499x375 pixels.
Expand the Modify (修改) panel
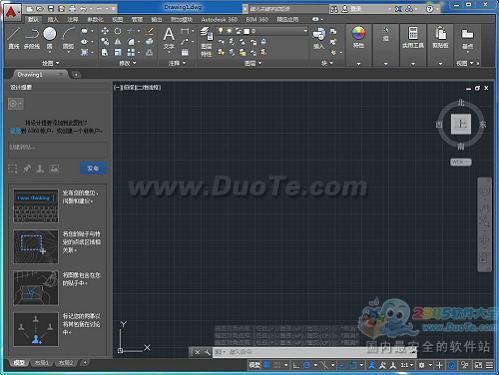click(128, 63)
